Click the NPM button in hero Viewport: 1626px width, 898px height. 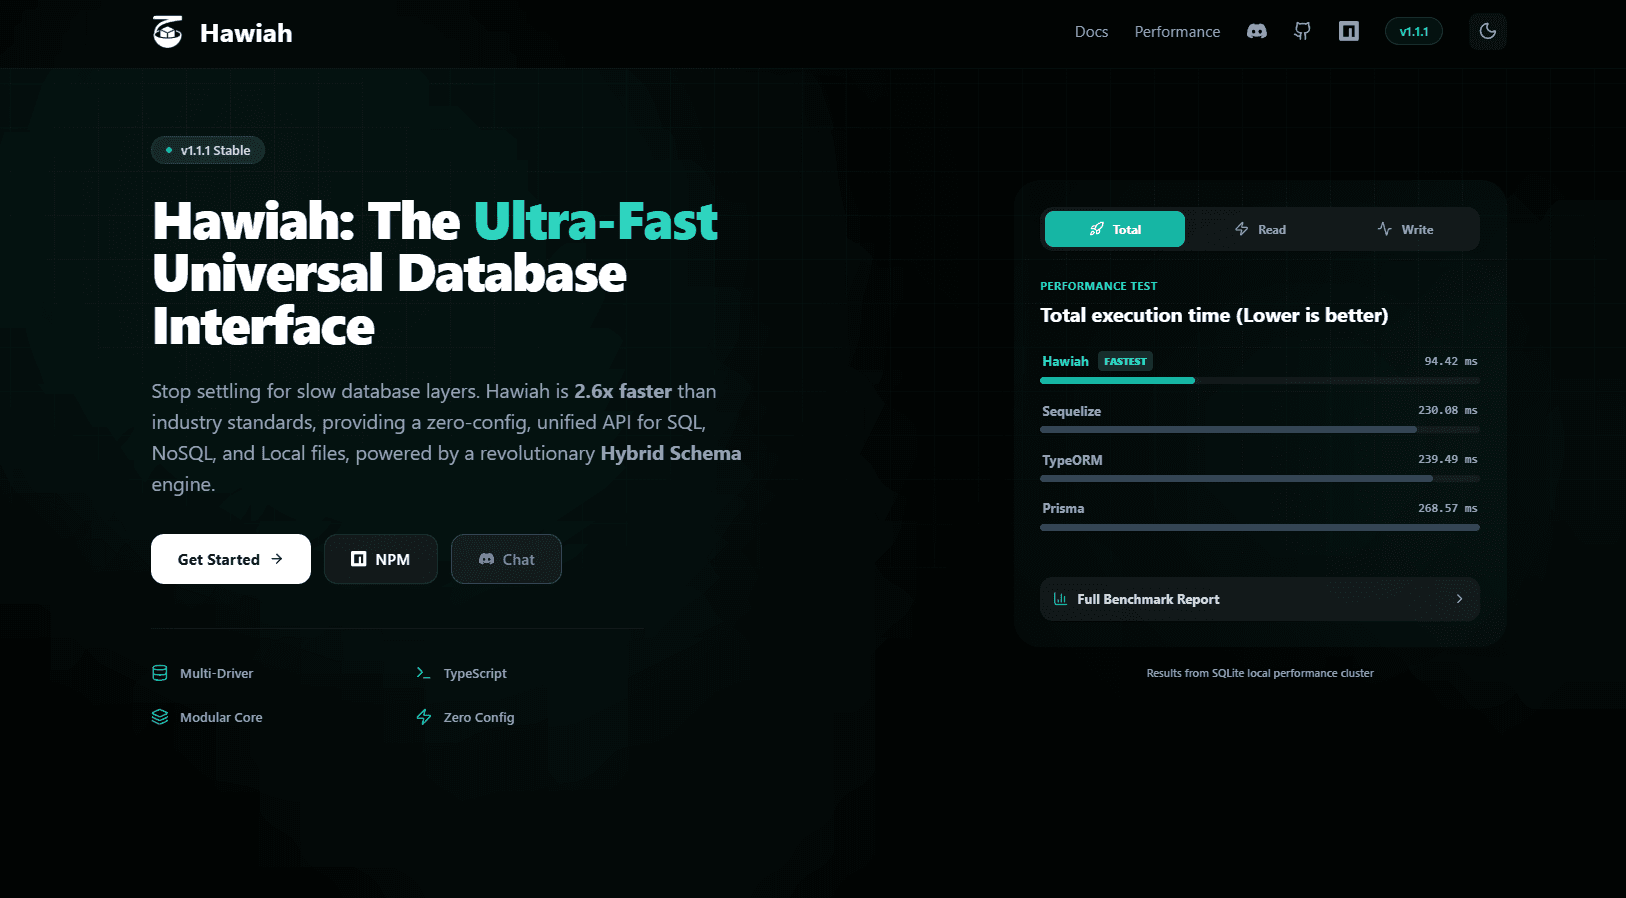click(381, 559)
